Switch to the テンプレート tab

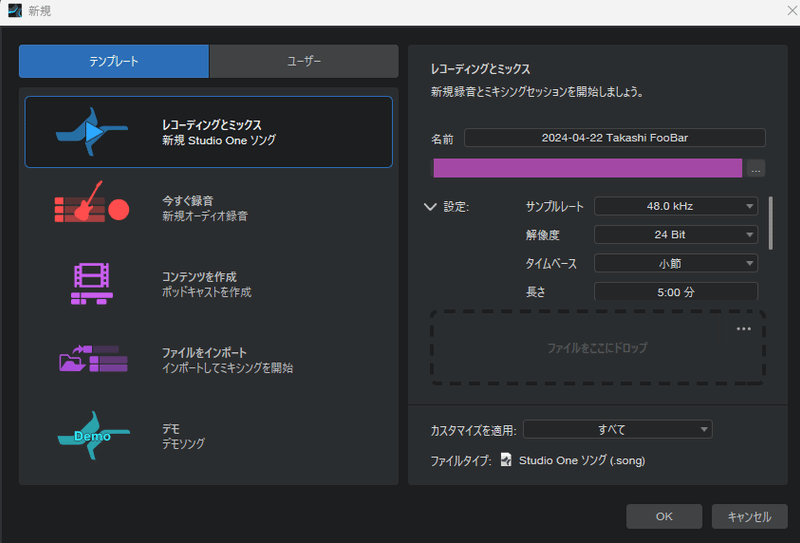coord(114,61)
